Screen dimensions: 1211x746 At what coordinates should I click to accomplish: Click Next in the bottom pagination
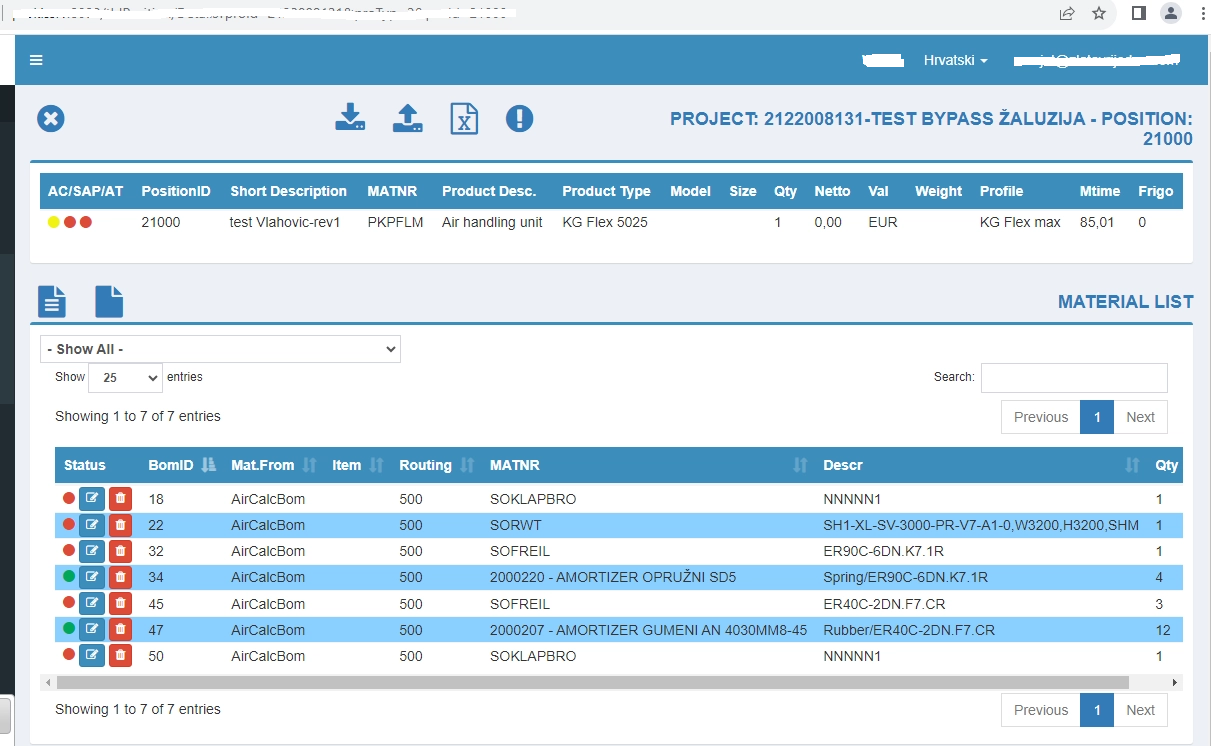1140,710
